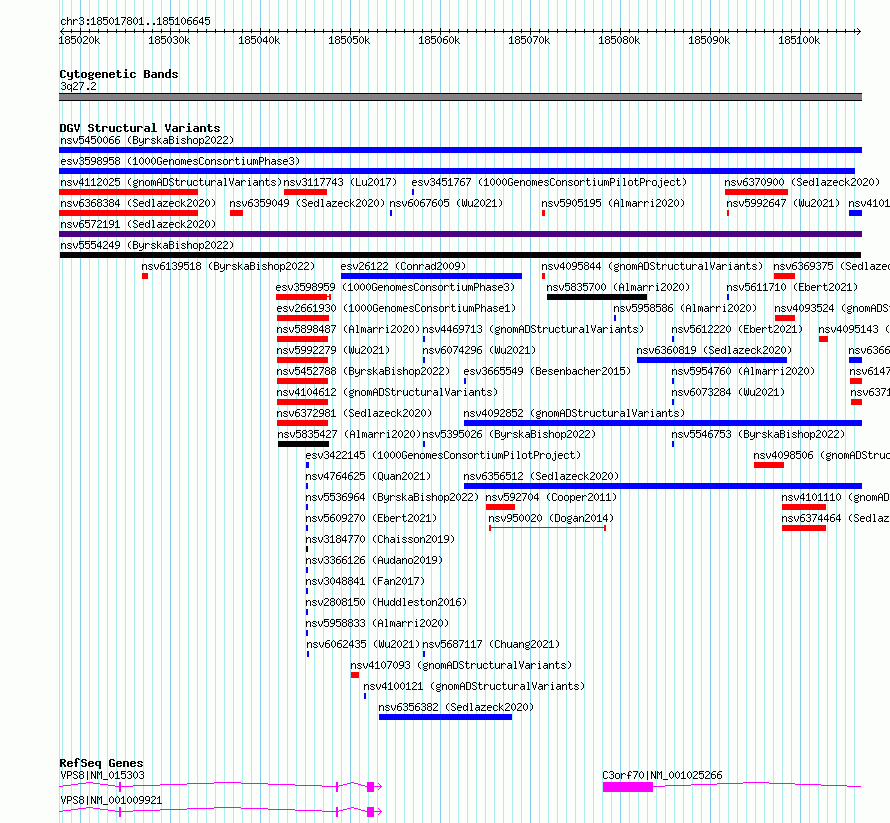
Task: Open nsv3048841 (Fan2017) variant
Action: tap(365, 581)
